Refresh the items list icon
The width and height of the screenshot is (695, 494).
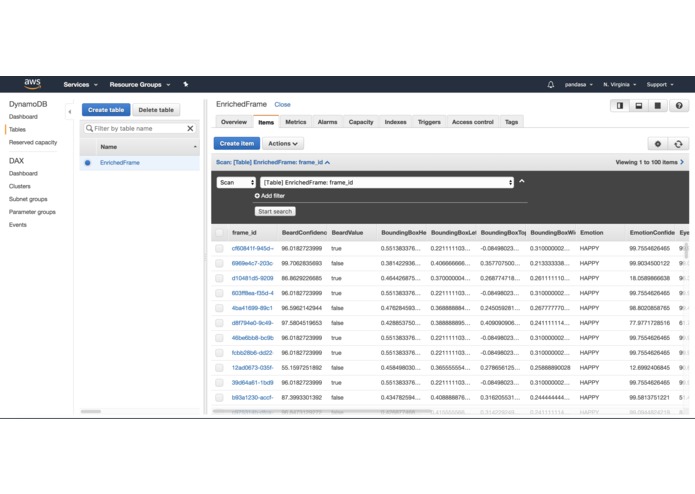click(678, 144)
